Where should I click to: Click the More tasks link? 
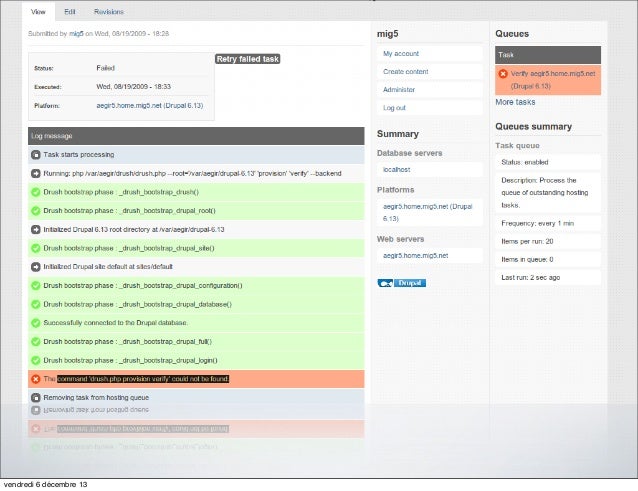[515, 102]
